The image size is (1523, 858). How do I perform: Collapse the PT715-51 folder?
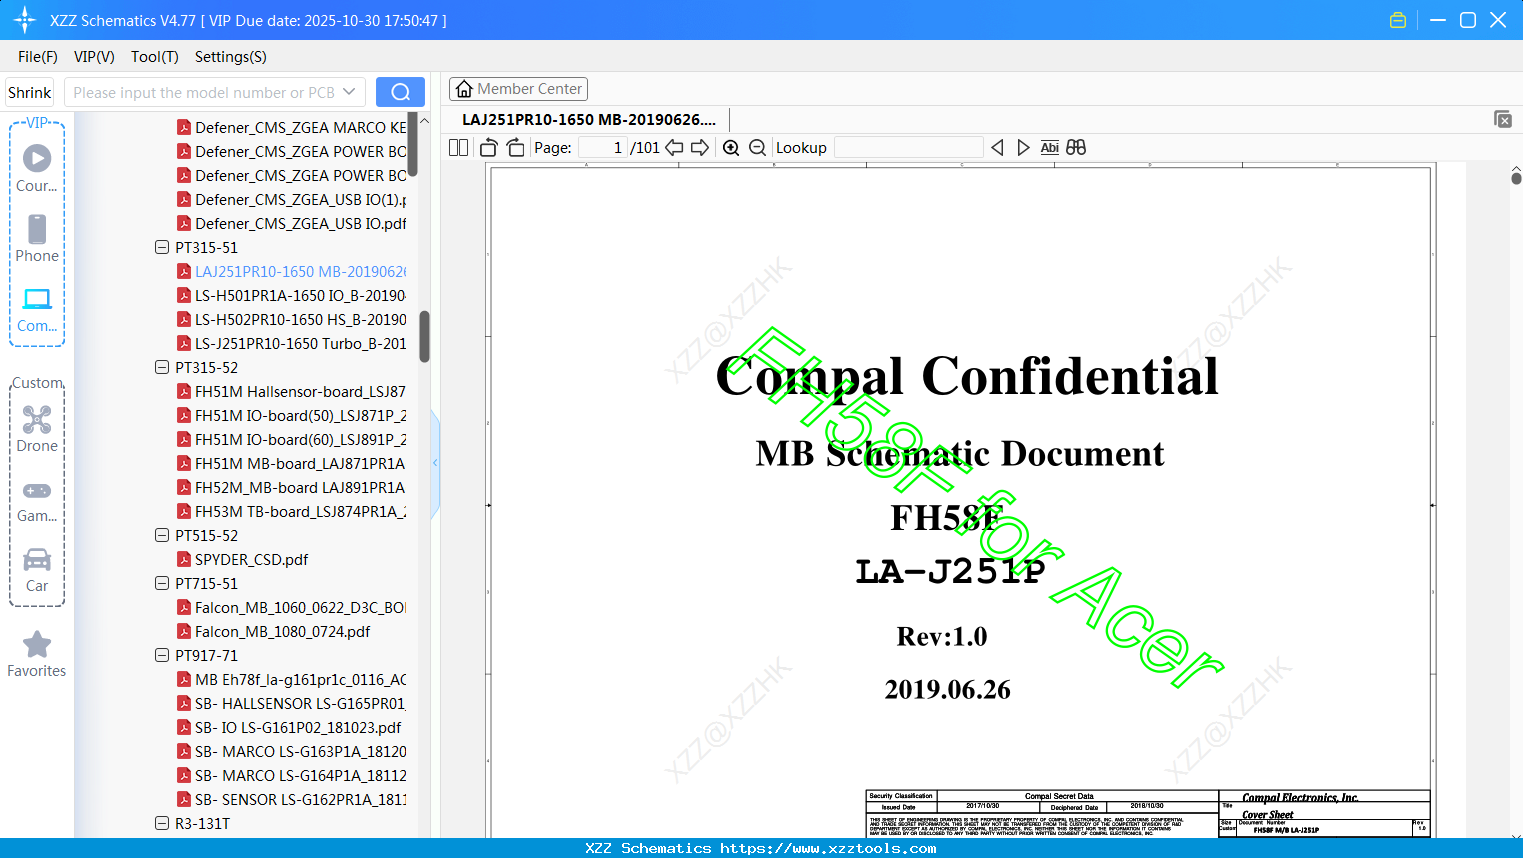pos(162,583)
